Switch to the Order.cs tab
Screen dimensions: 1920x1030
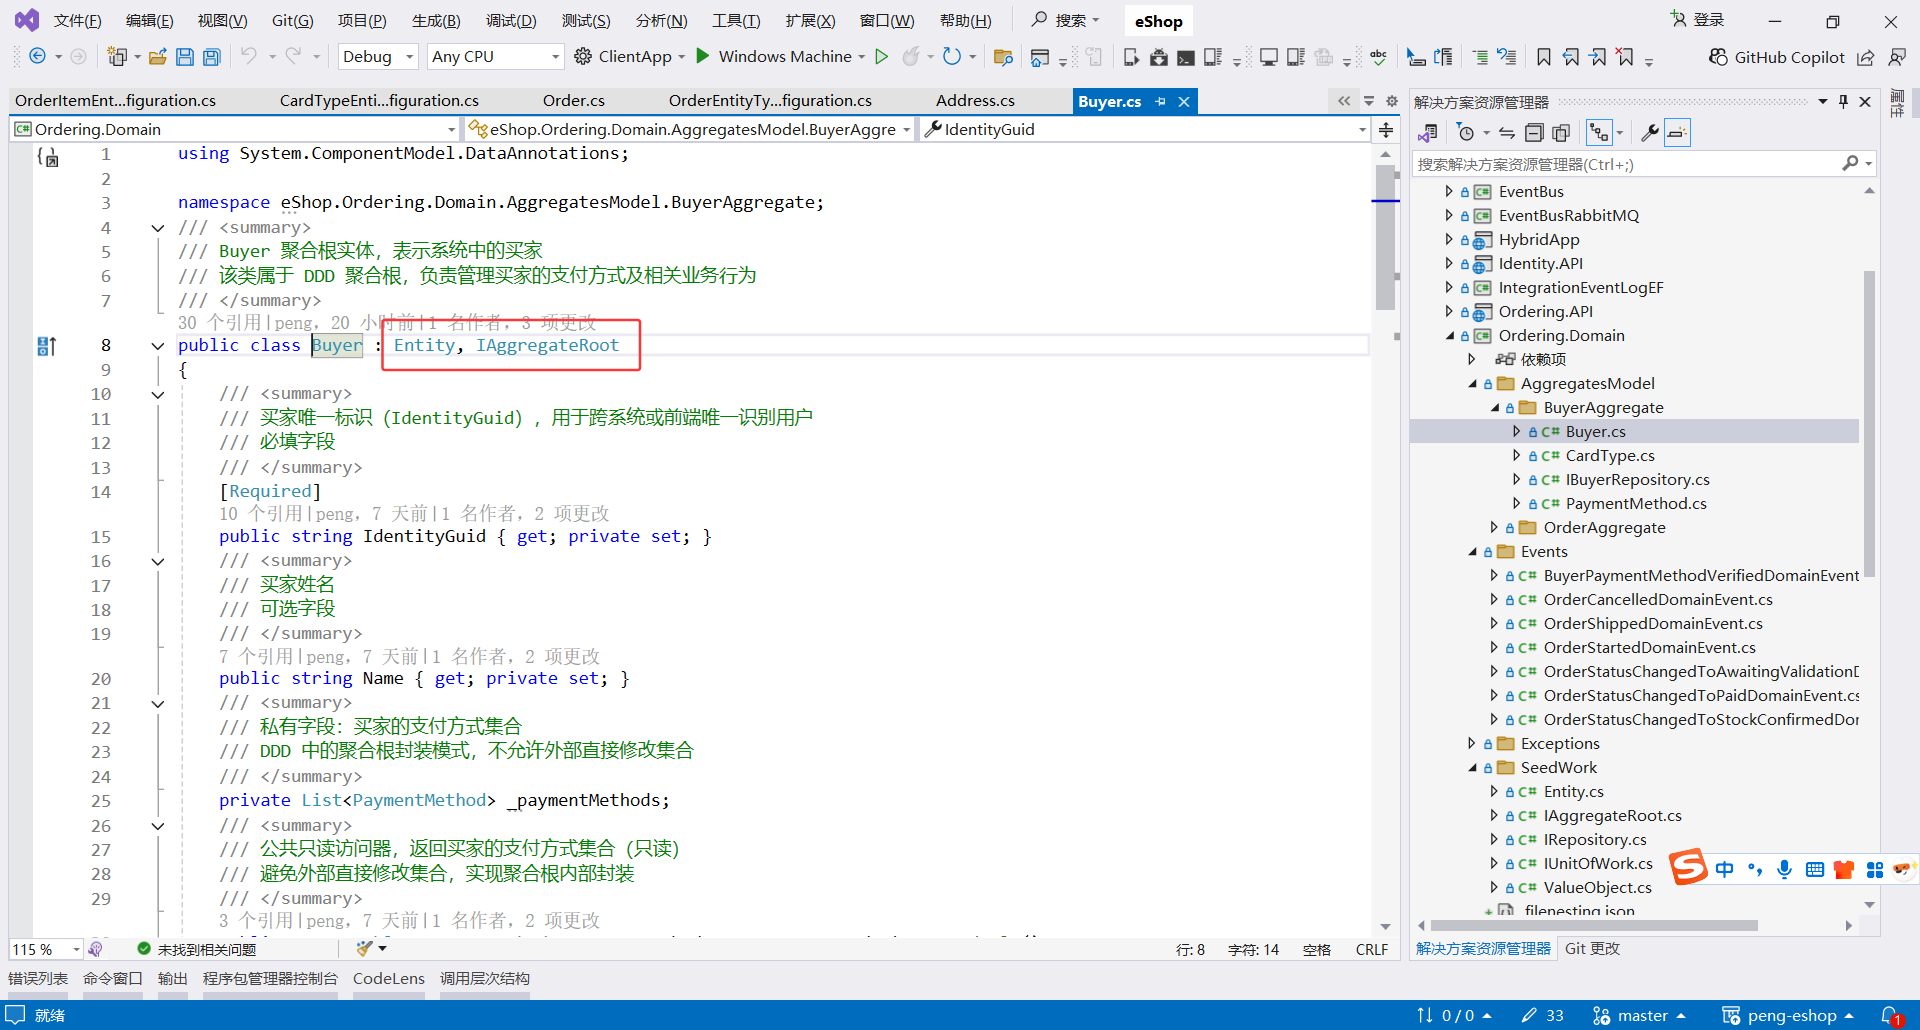(574, 101)
